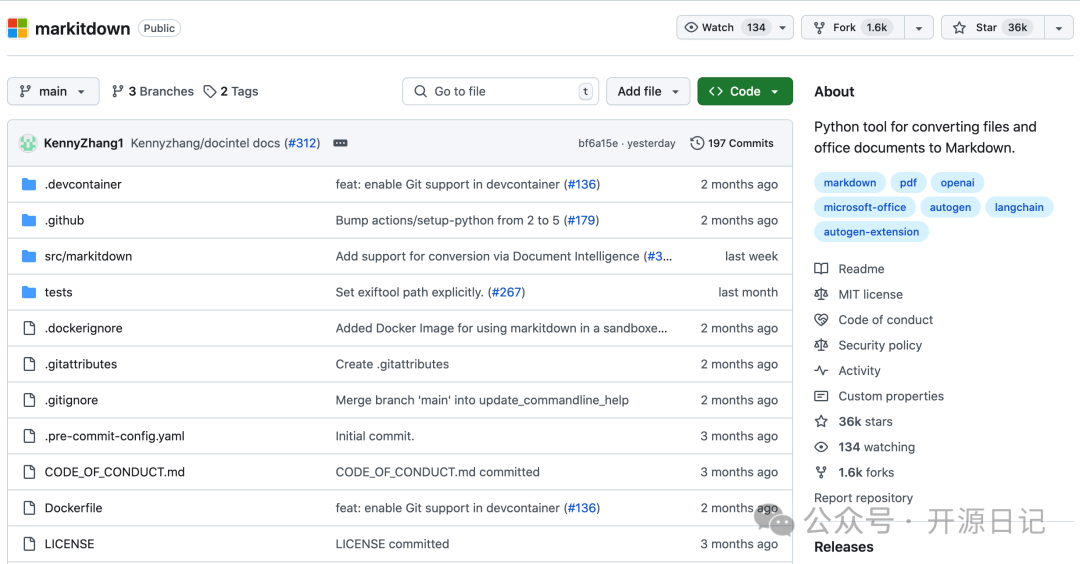1080x564 pixels.
Task: Expand commit message with ellipsis icon
Action: click(x=340, y=143)
